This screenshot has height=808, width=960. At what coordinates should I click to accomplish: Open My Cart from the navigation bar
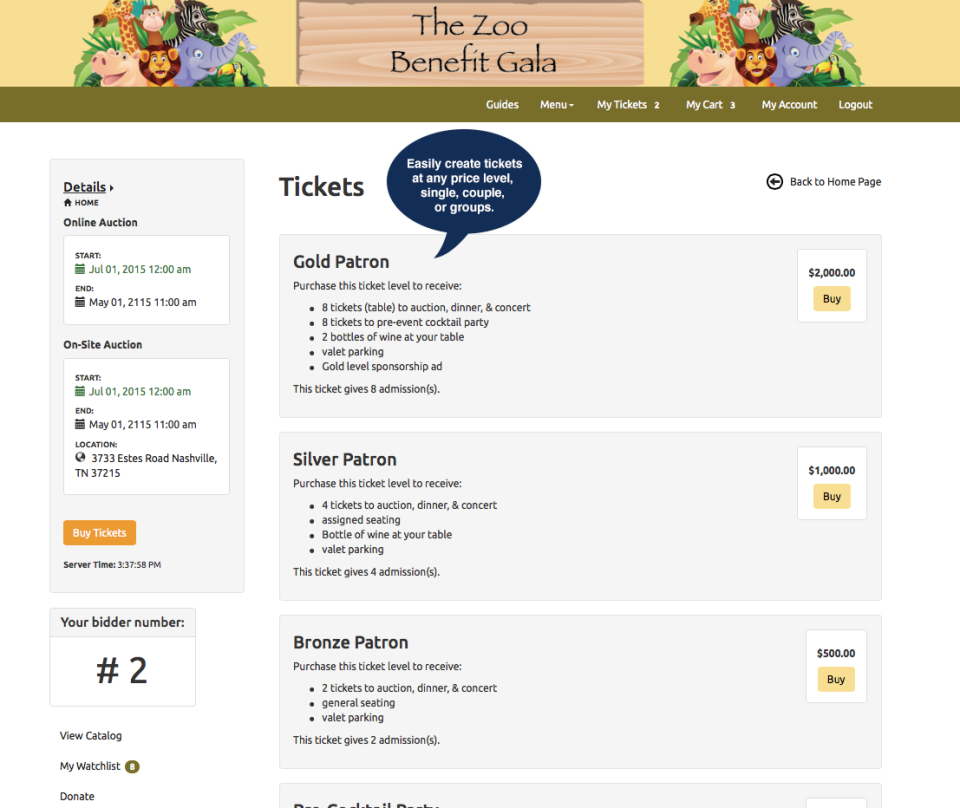[x=704, y=104]
